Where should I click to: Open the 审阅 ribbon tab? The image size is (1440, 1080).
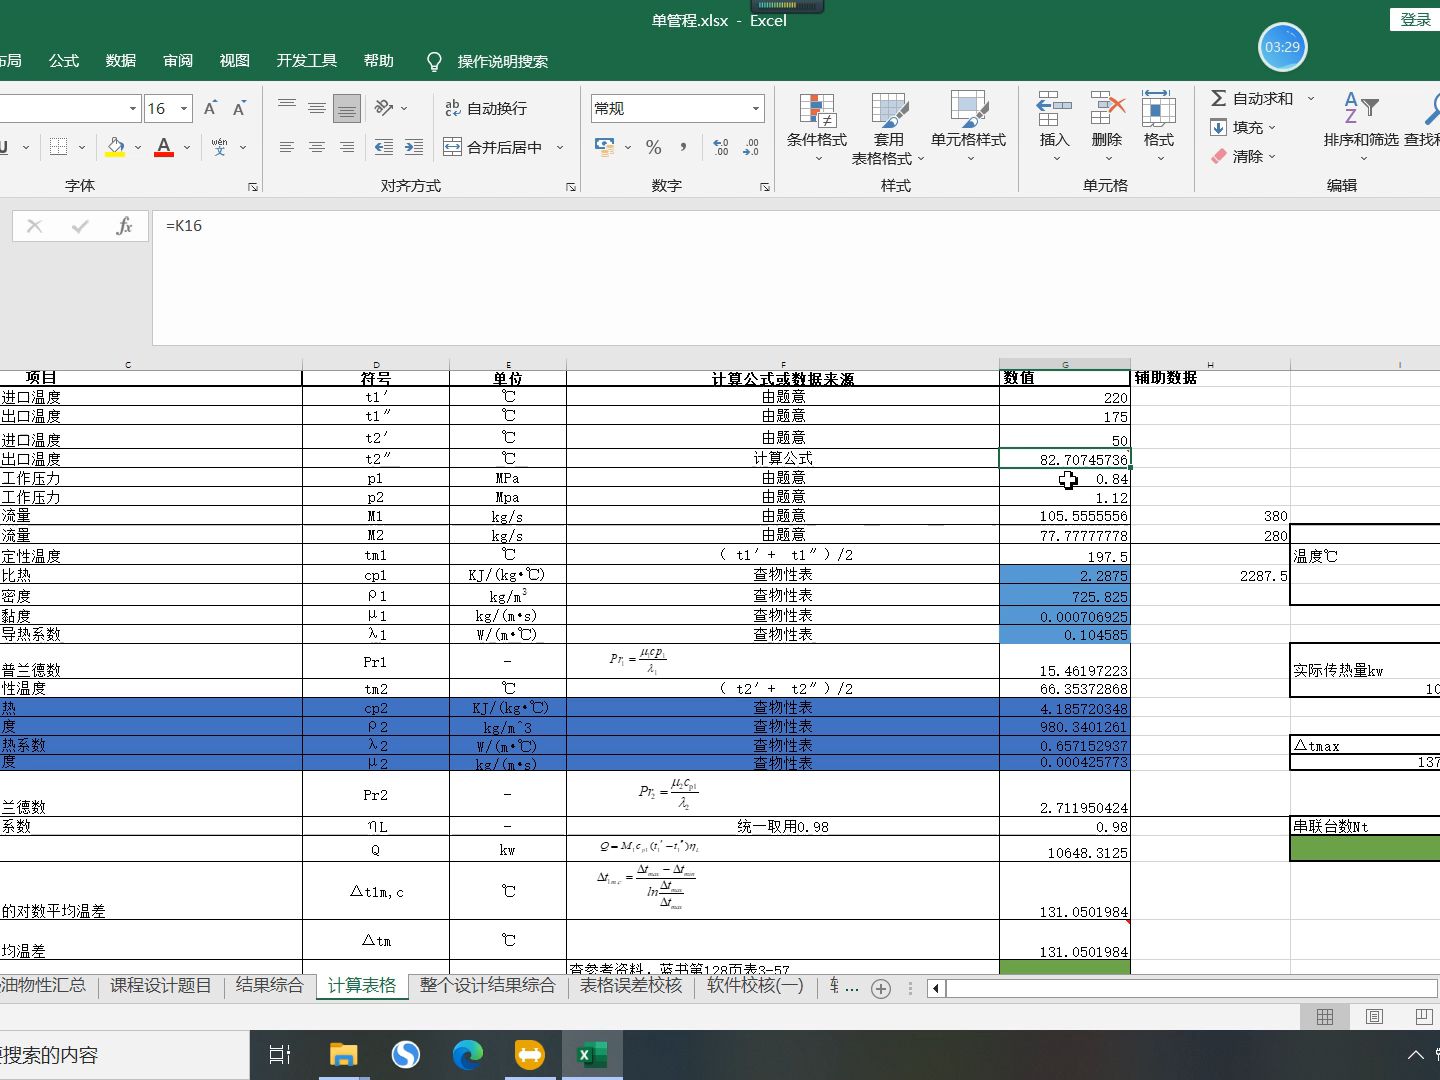[x=178, y=61]
